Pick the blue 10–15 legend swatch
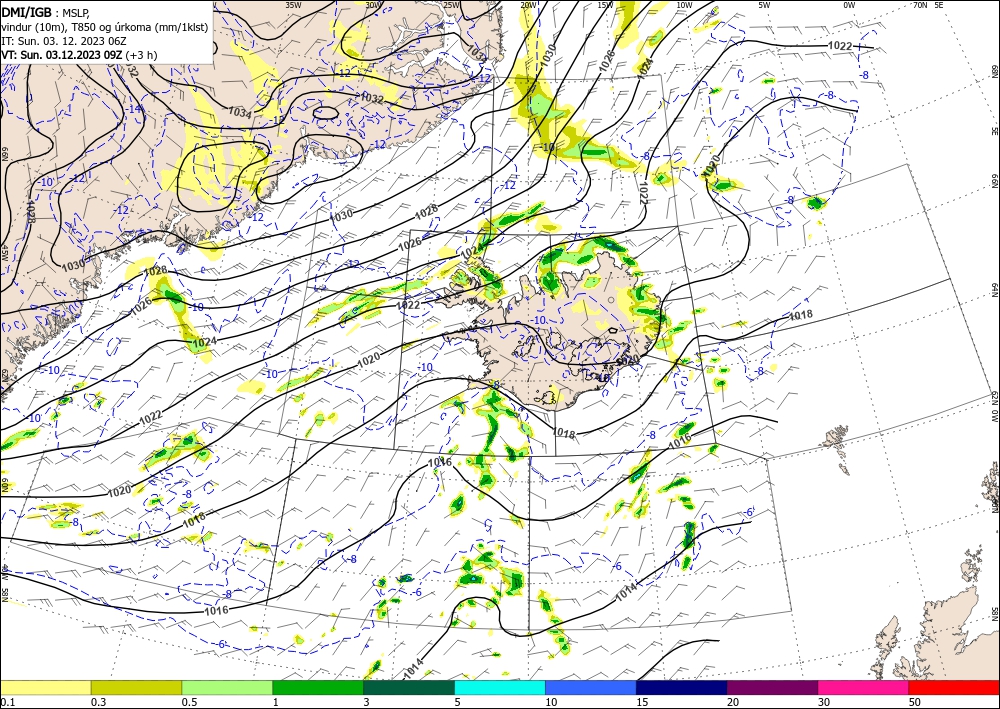This screenshot has width=1000, height=709. [591, 687]
